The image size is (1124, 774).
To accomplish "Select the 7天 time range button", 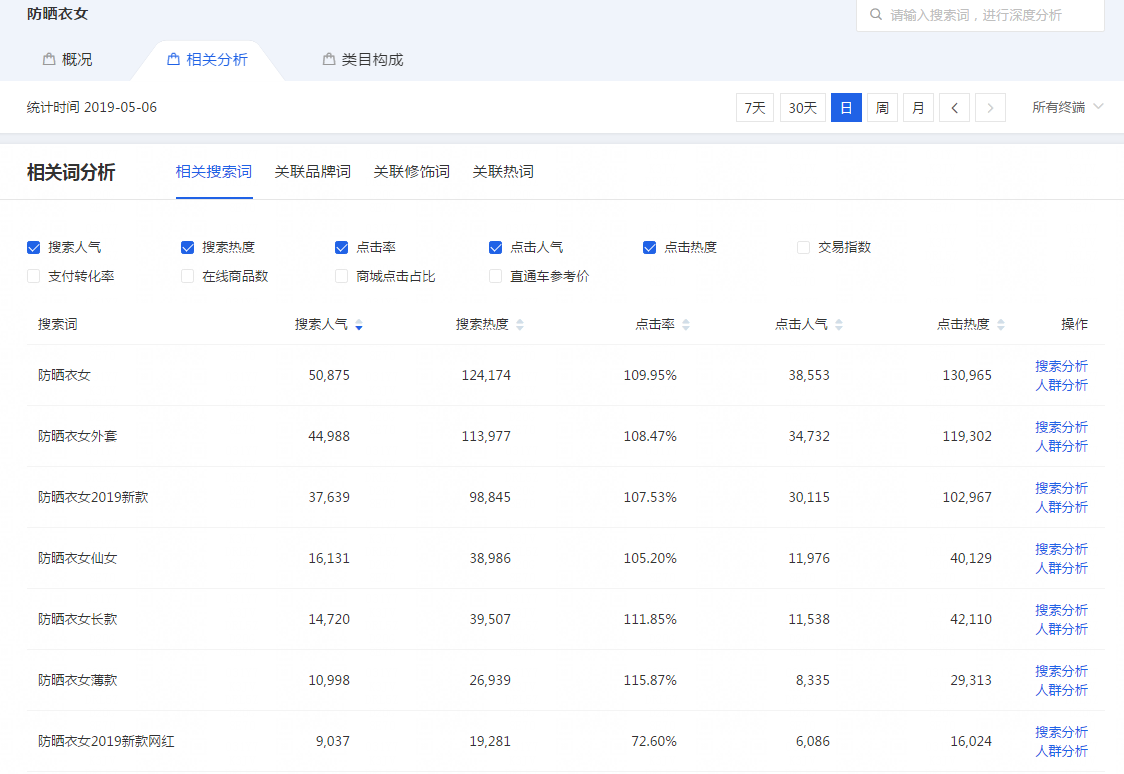I will (x=755, y=108).
